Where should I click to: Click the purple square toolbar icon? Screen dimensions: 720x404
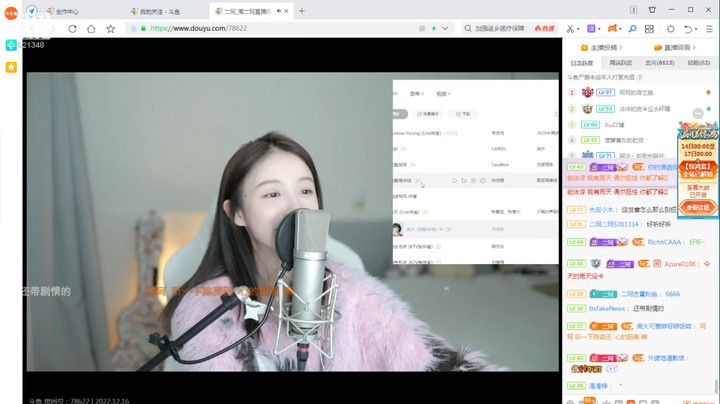point(591,28)
